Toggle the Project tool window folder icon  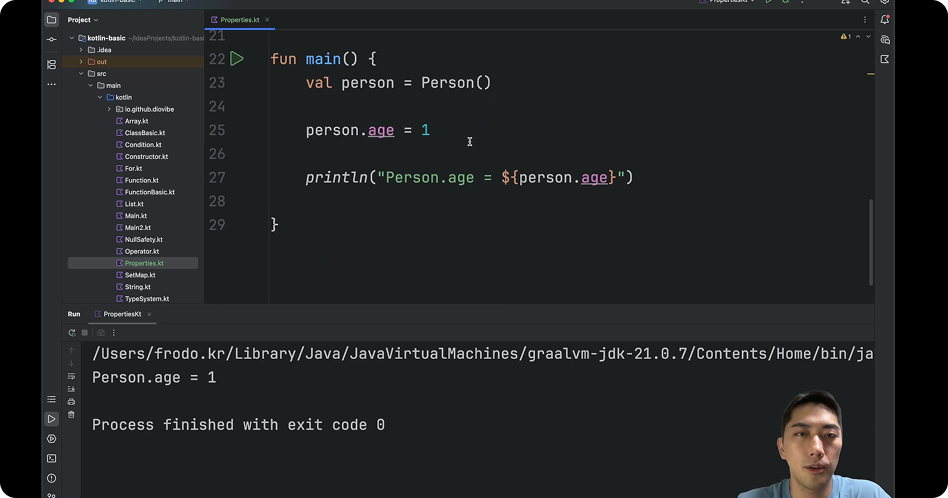click(x=52, y=20)
